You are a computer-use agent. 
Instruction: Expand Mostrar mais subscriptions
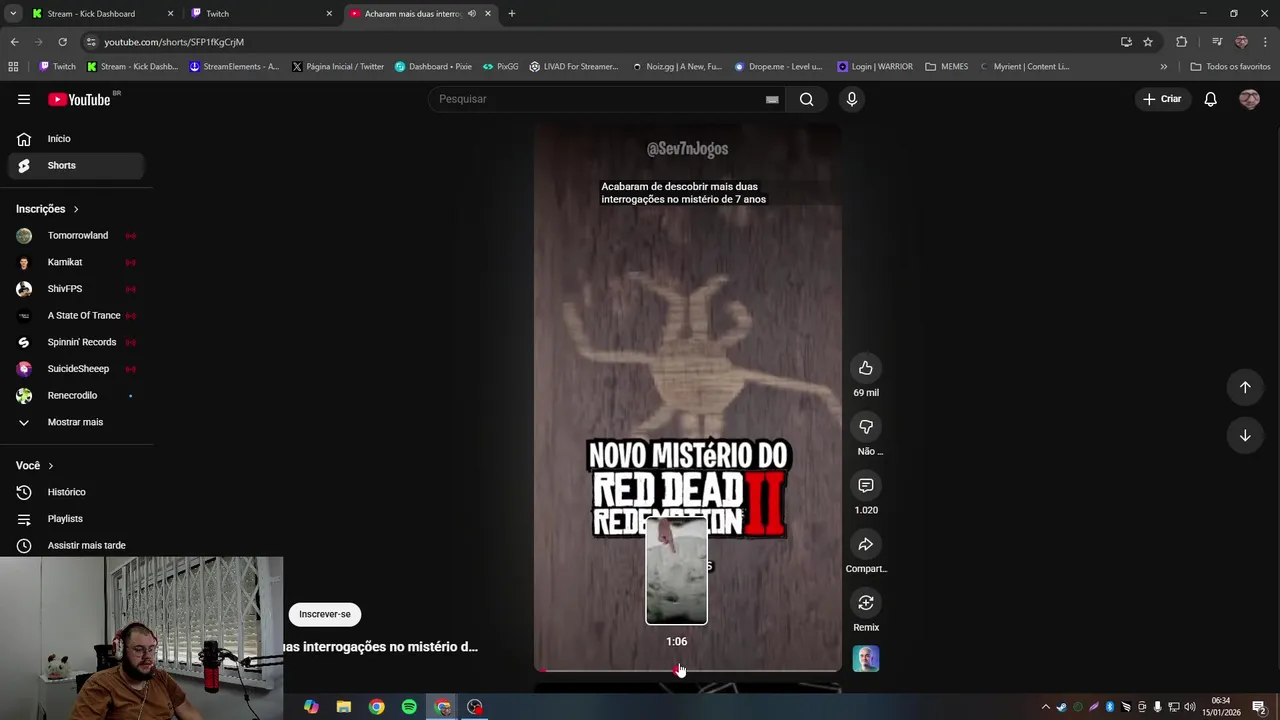75,422
